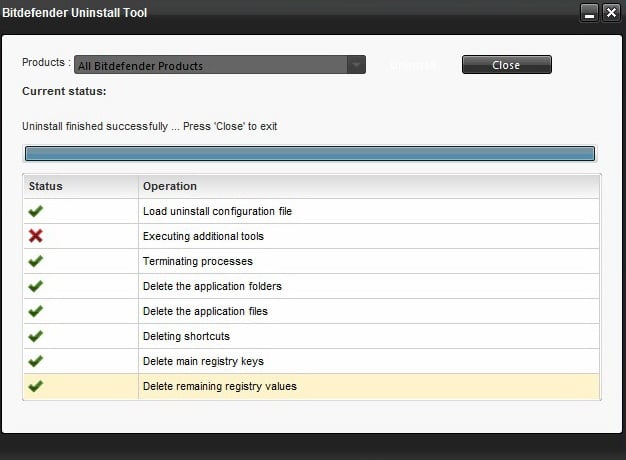Click green check for Load uninstall configuration file
626x460 pixels.
click(x=36, y=211)
